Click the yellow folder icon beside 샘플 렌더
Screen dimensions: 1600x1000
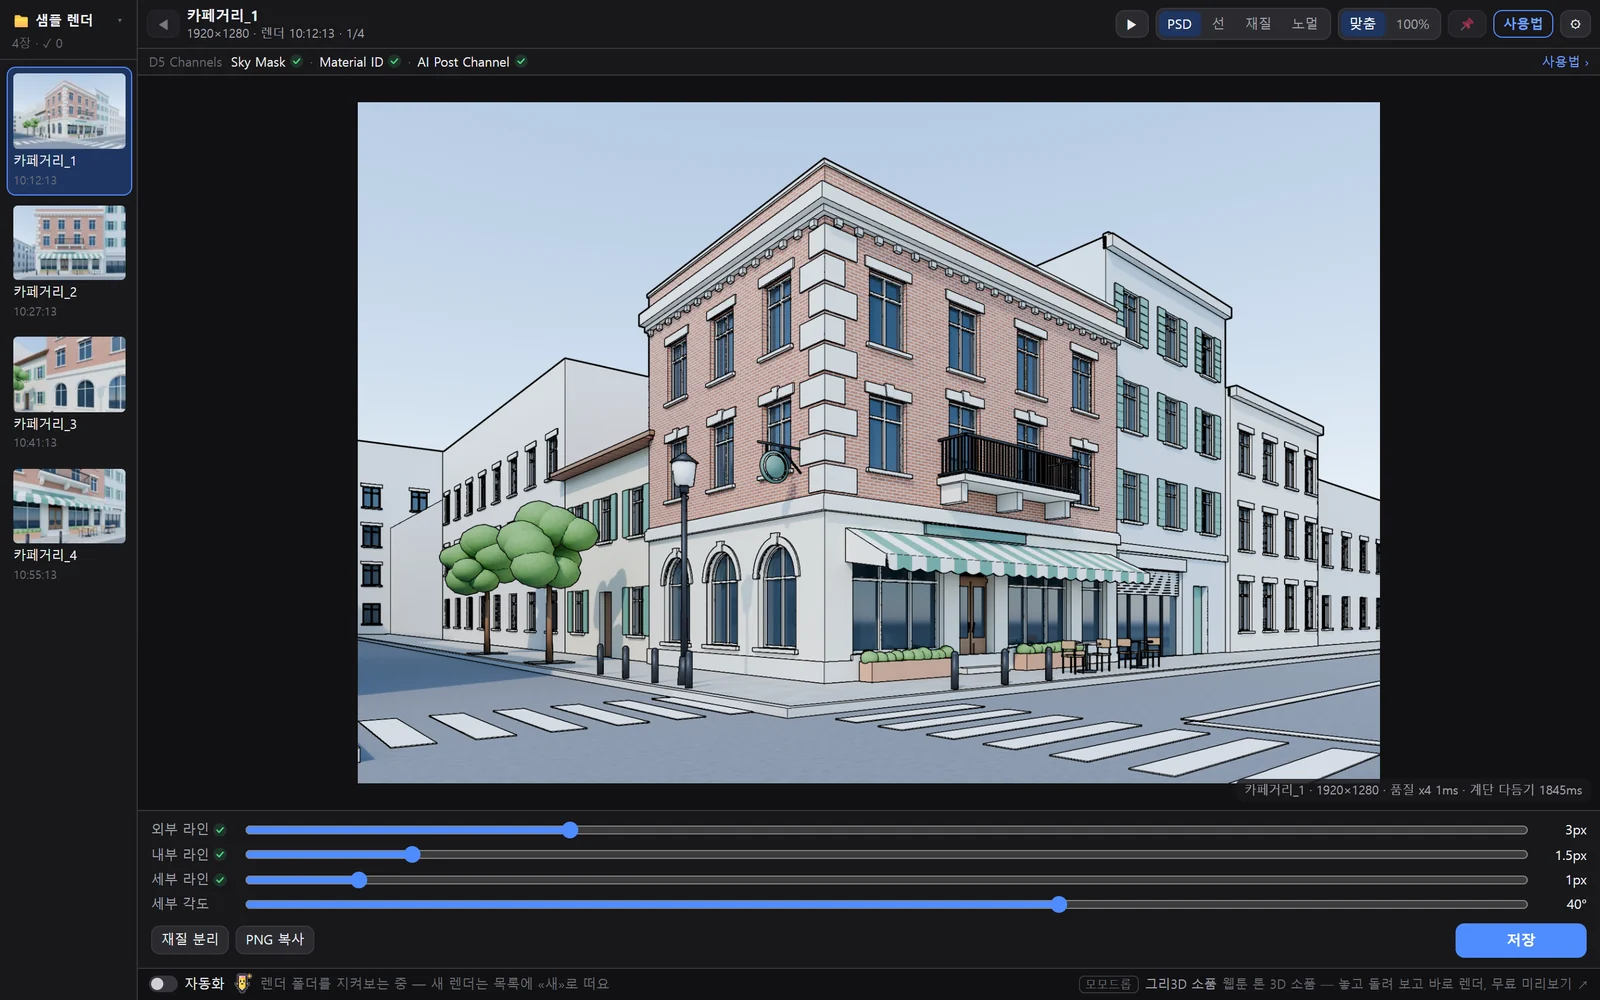coord(21,20)
